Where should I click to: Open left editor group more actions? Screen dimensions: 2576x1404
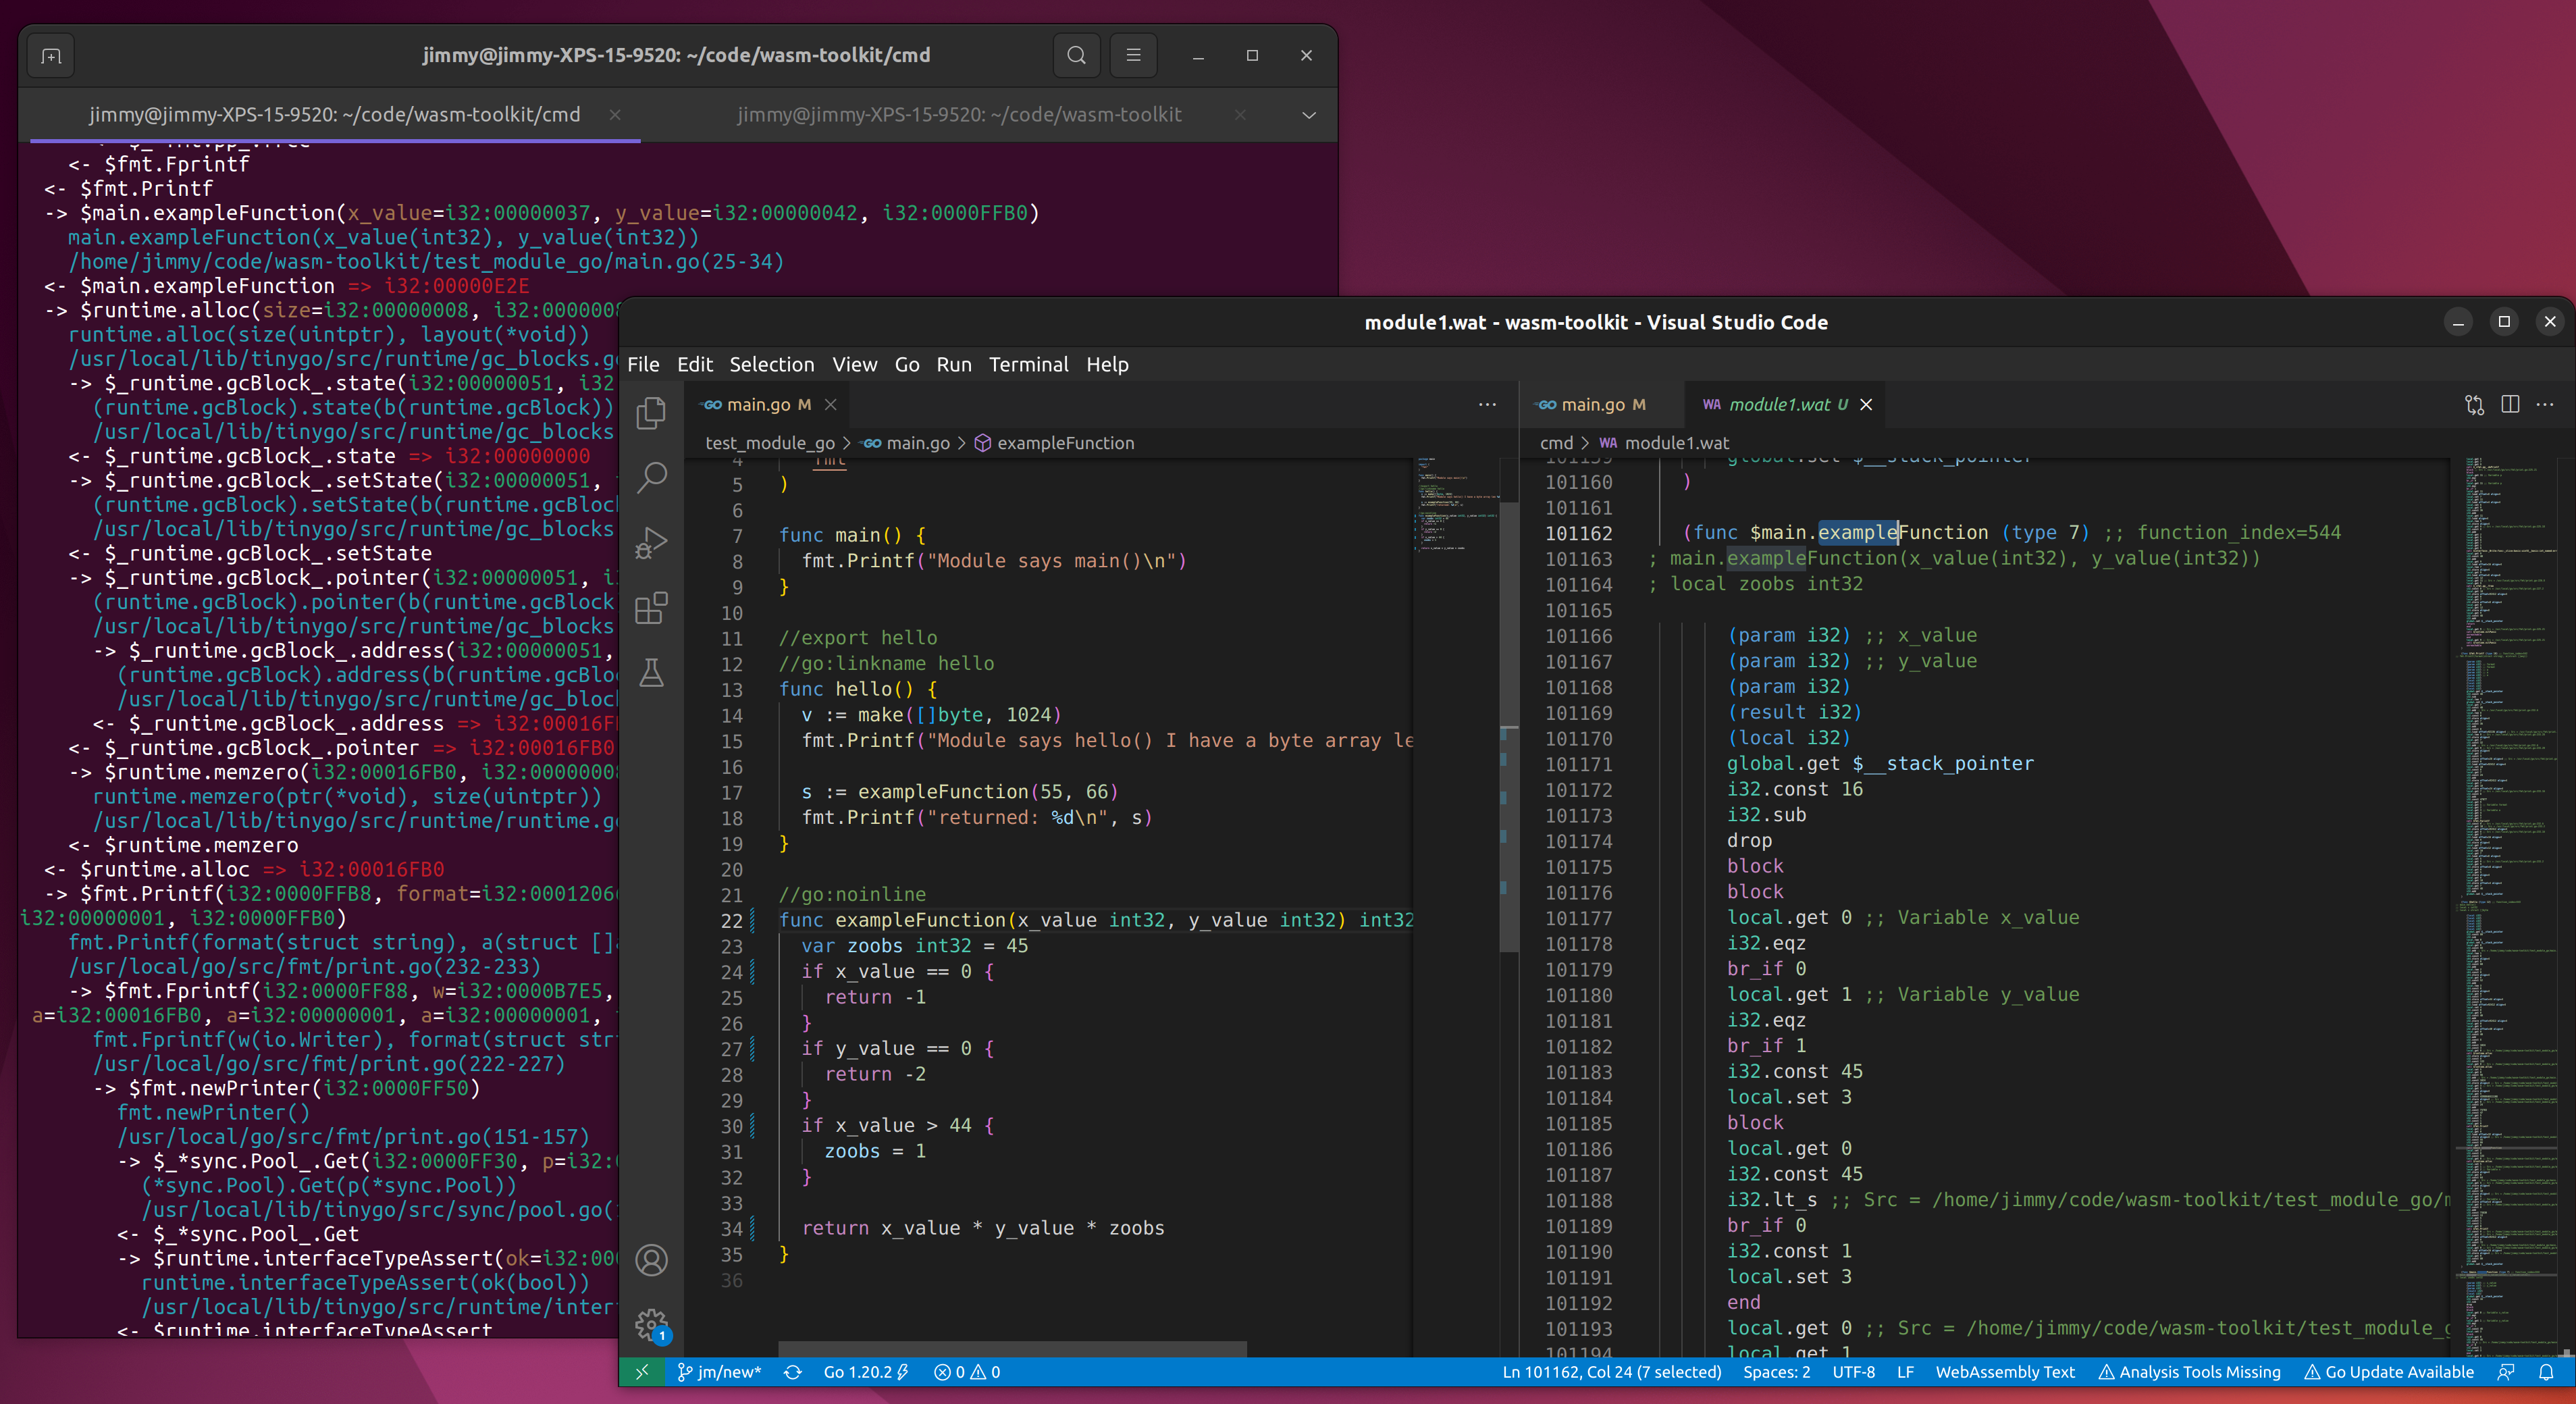click(1487, 404)
